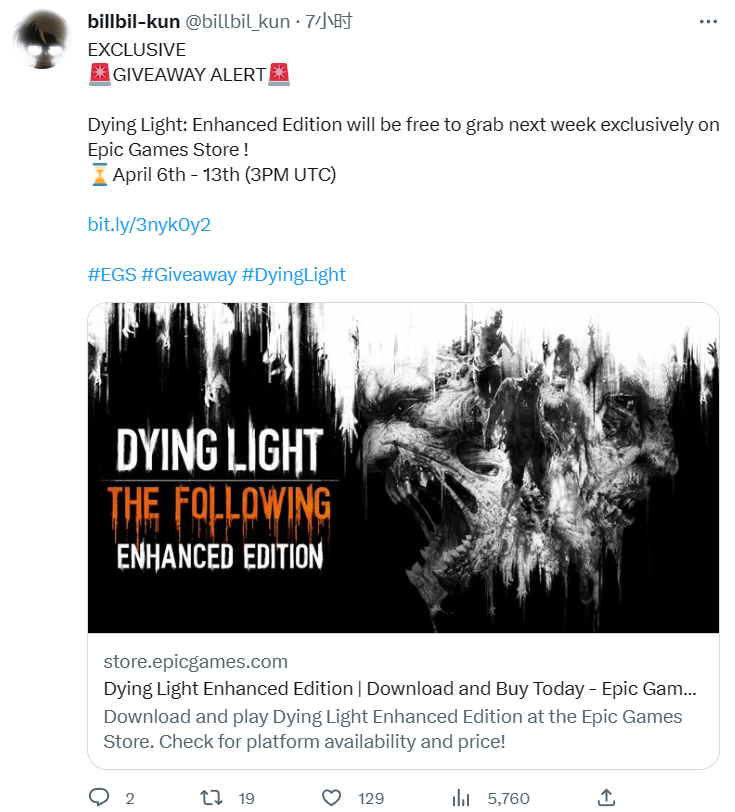Open the three-dot more options menu
The height and width of the screenshot is (812, 735).
708,21
